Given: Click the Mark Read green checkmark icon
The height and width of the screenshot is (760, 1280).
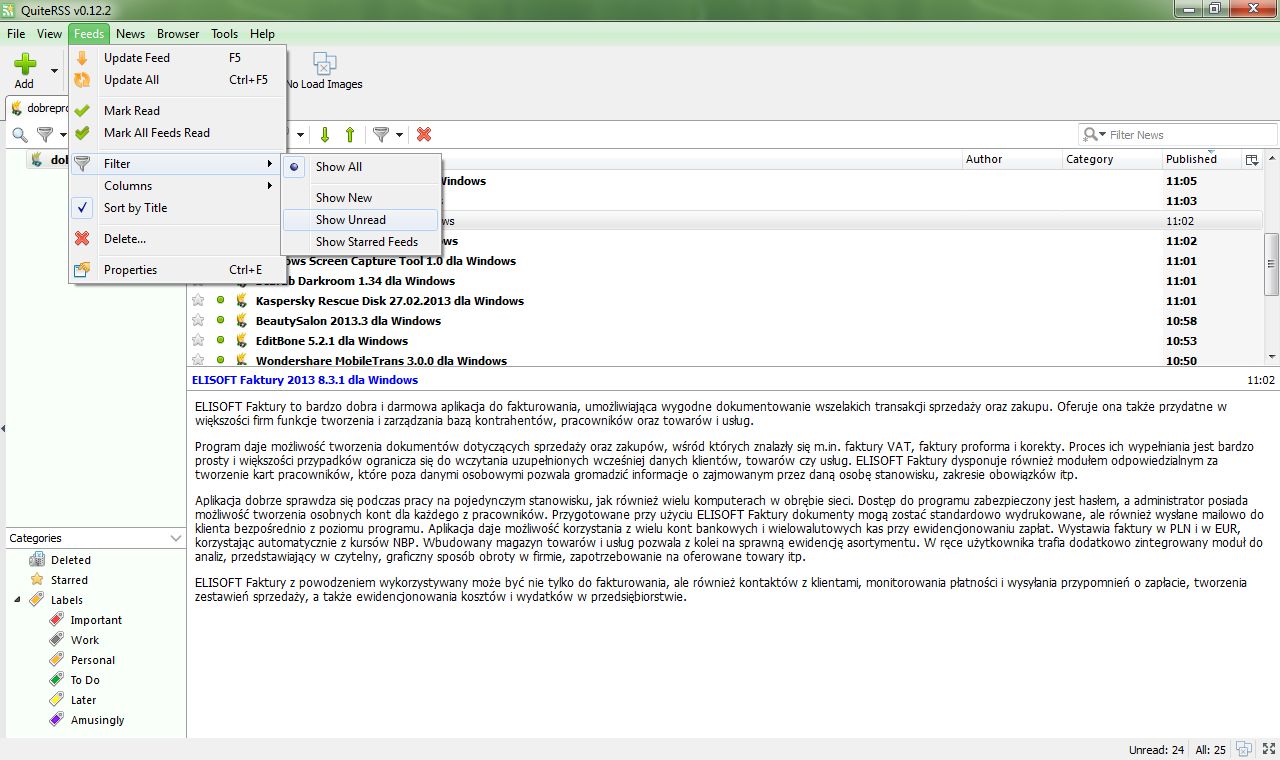Looking at the screenshot, I should pos(82,111).
